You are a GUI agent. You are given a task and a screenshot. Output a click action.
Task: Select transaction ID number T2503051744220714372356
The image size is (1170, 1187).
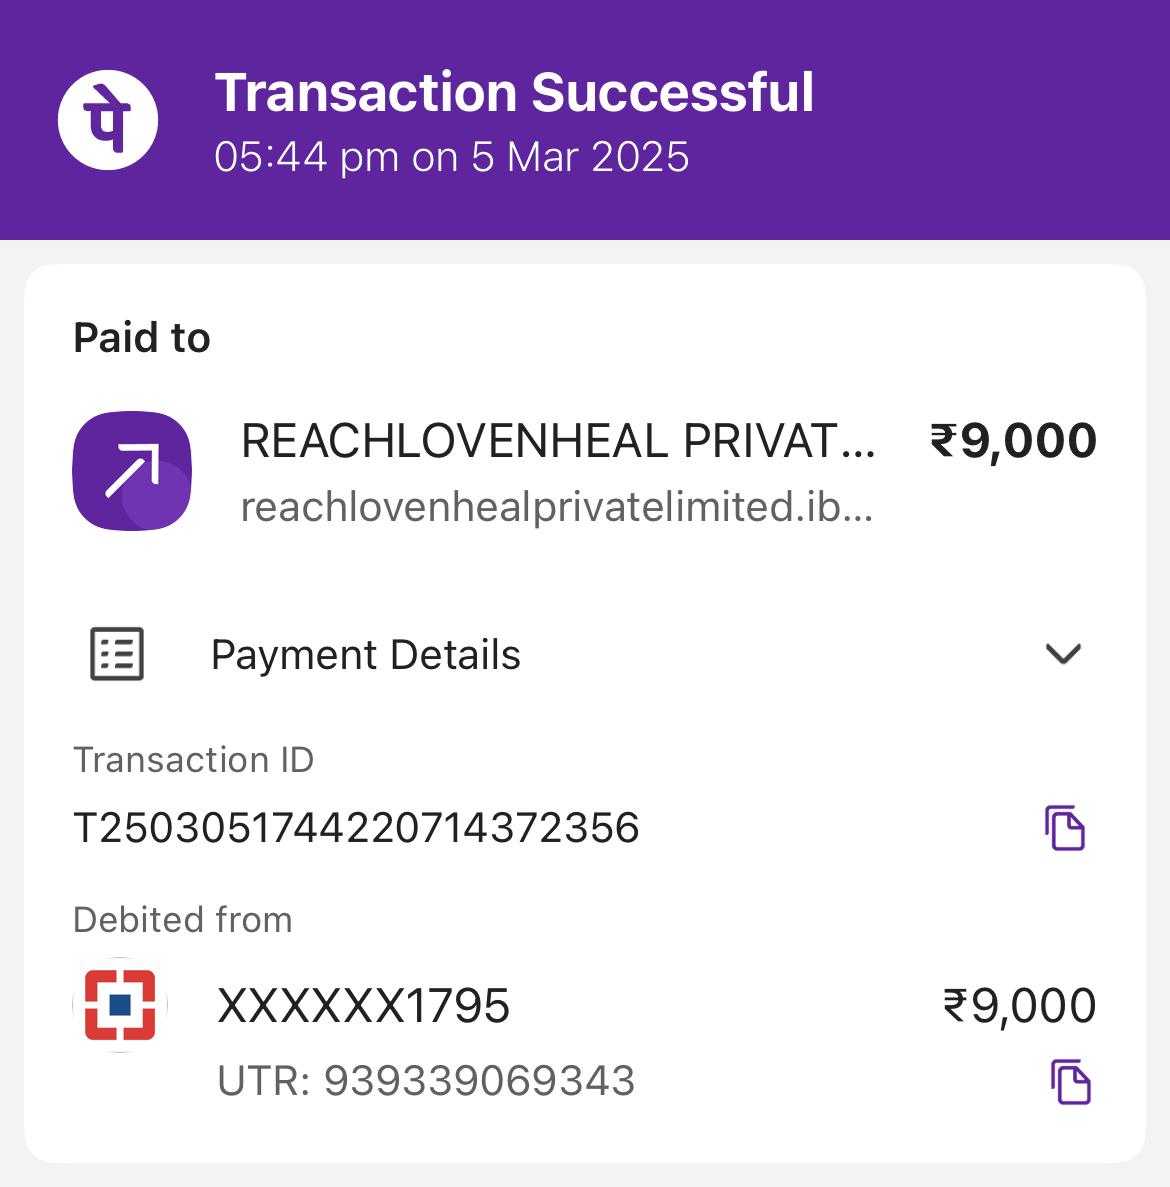click(x=356, y=827)
